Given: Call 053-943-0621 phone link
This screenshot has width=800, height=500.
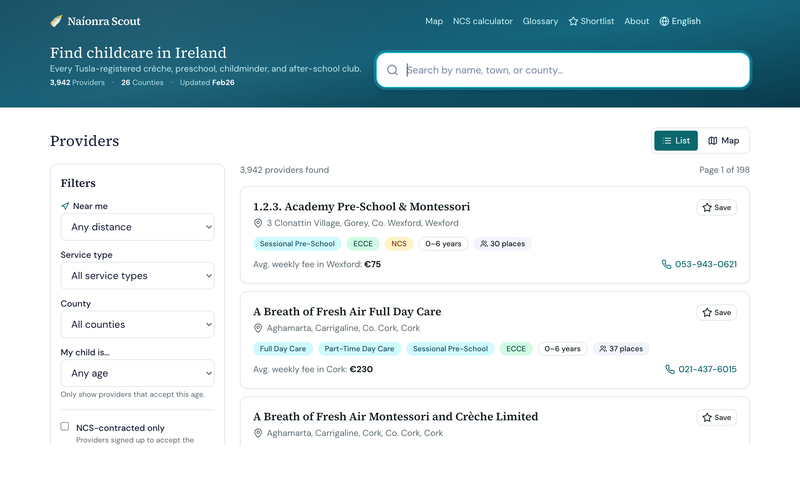Looking at the screenshot, I should pos(699,264).
